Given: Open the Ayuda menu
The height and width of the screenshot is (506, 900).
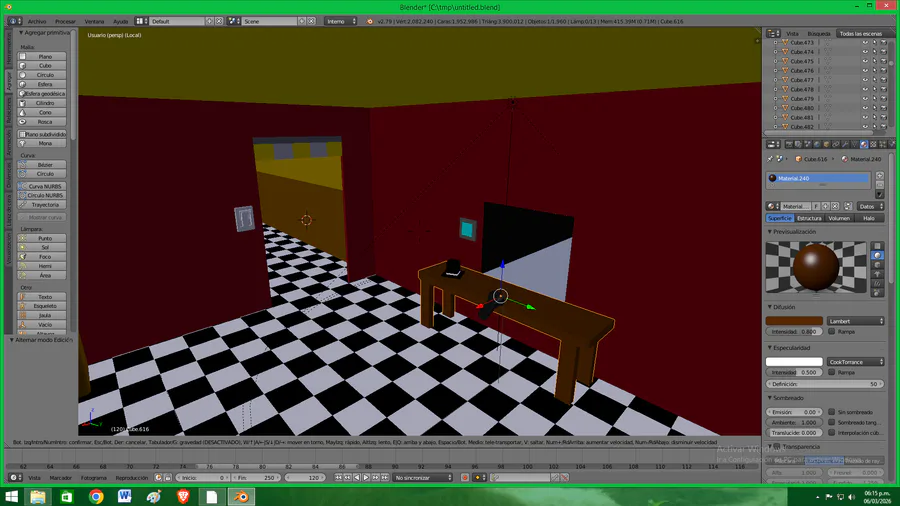Looking at the screenshot, I should pos(121,21).
